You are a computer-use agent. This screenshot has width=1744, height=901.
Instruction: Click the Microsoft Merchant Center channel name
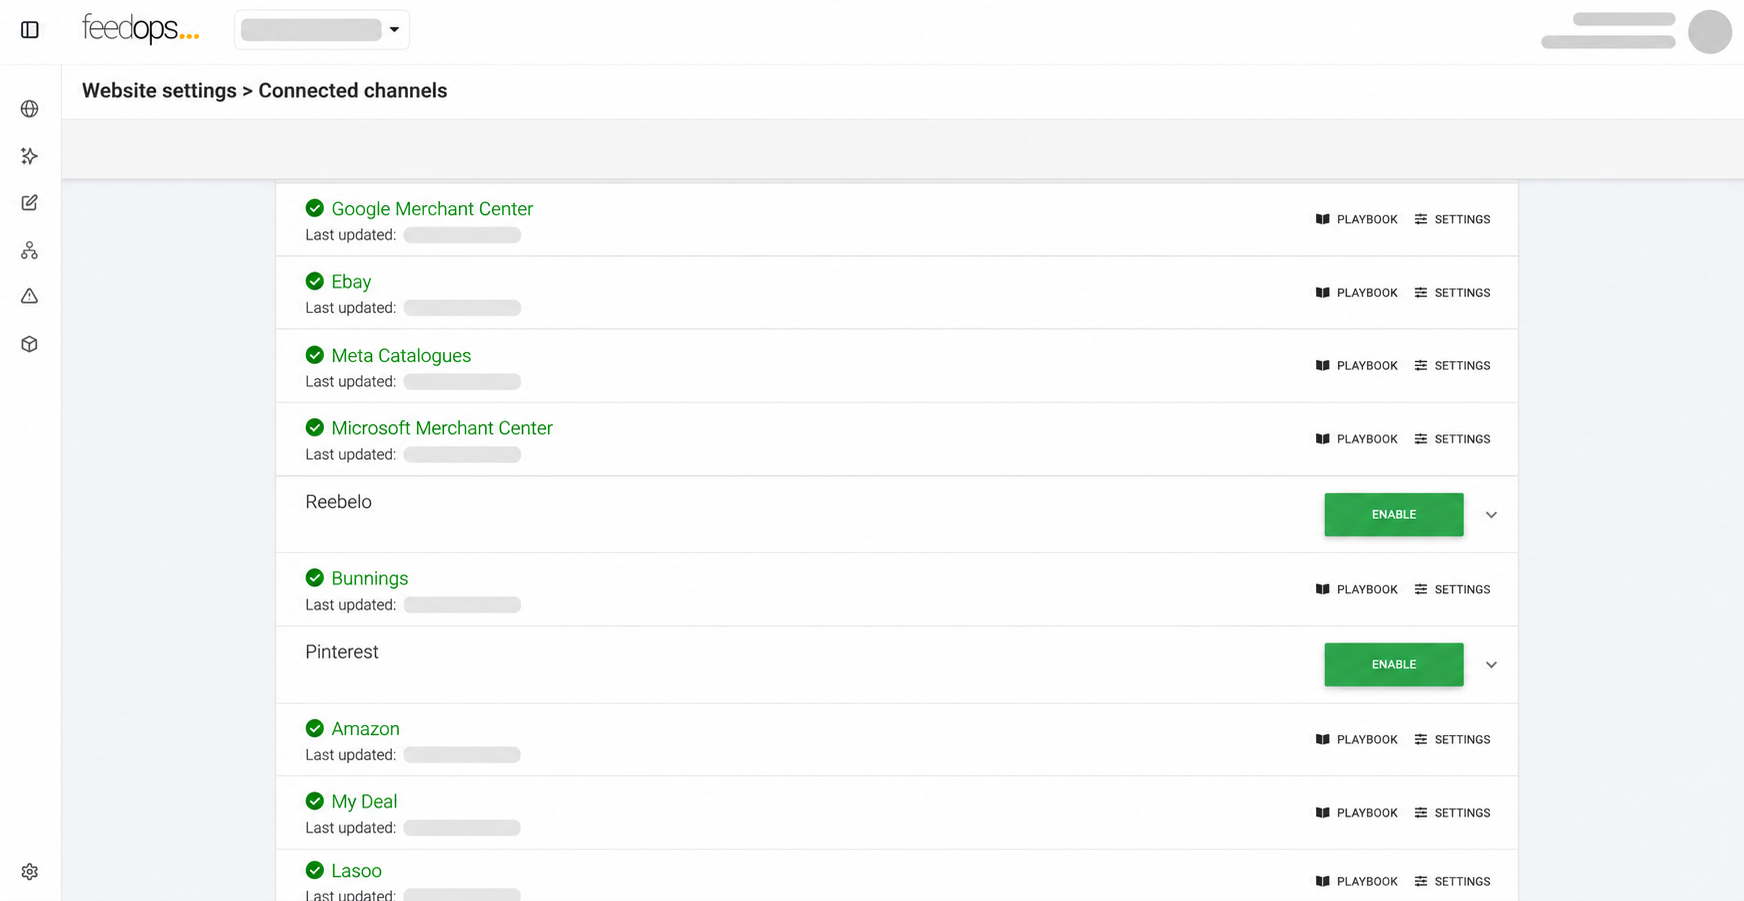442,428
